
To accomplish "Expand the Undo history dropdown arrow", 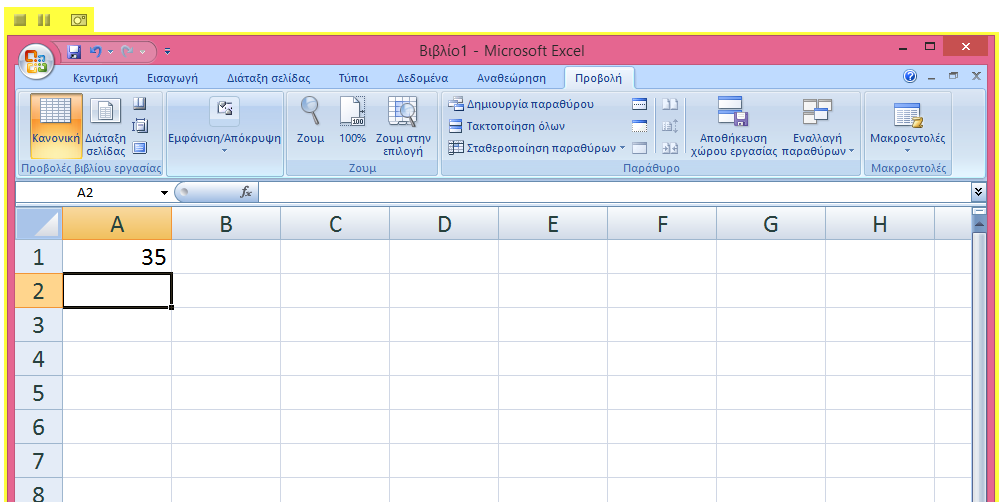I will tap(110, 51).
